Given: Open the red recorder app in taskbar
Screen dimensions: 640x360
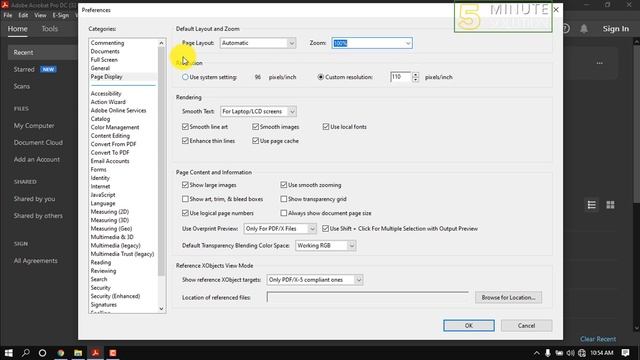Looking at the screenshot, I should pos(113,353).
